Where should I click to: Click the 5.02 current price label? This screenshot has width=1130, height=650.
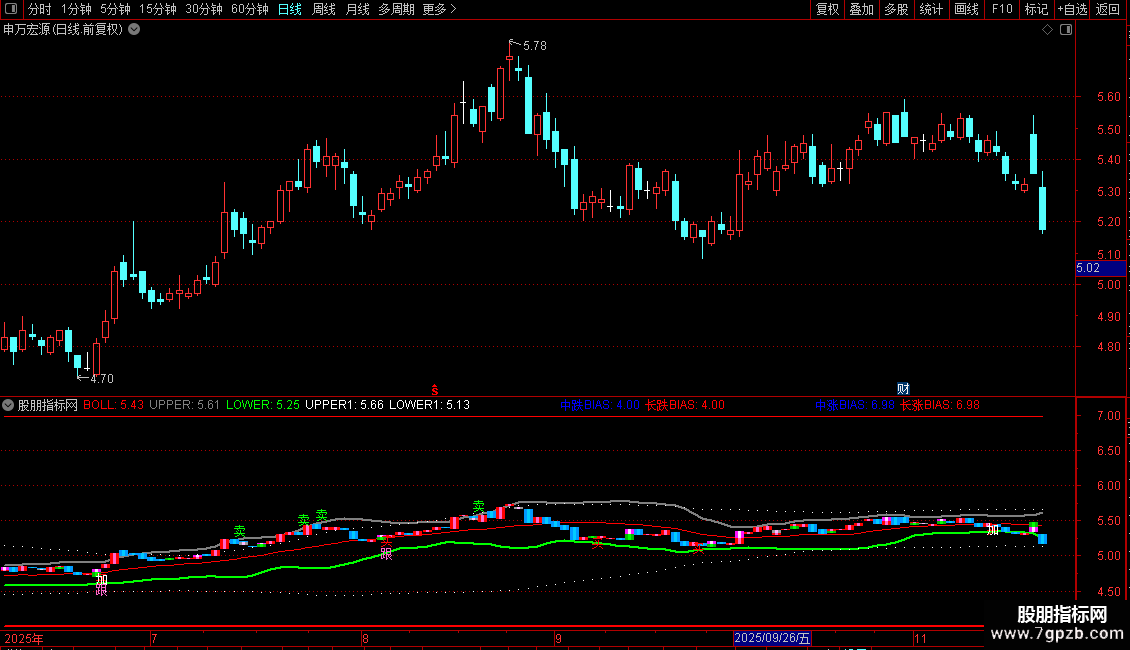tap(1100, 268)
